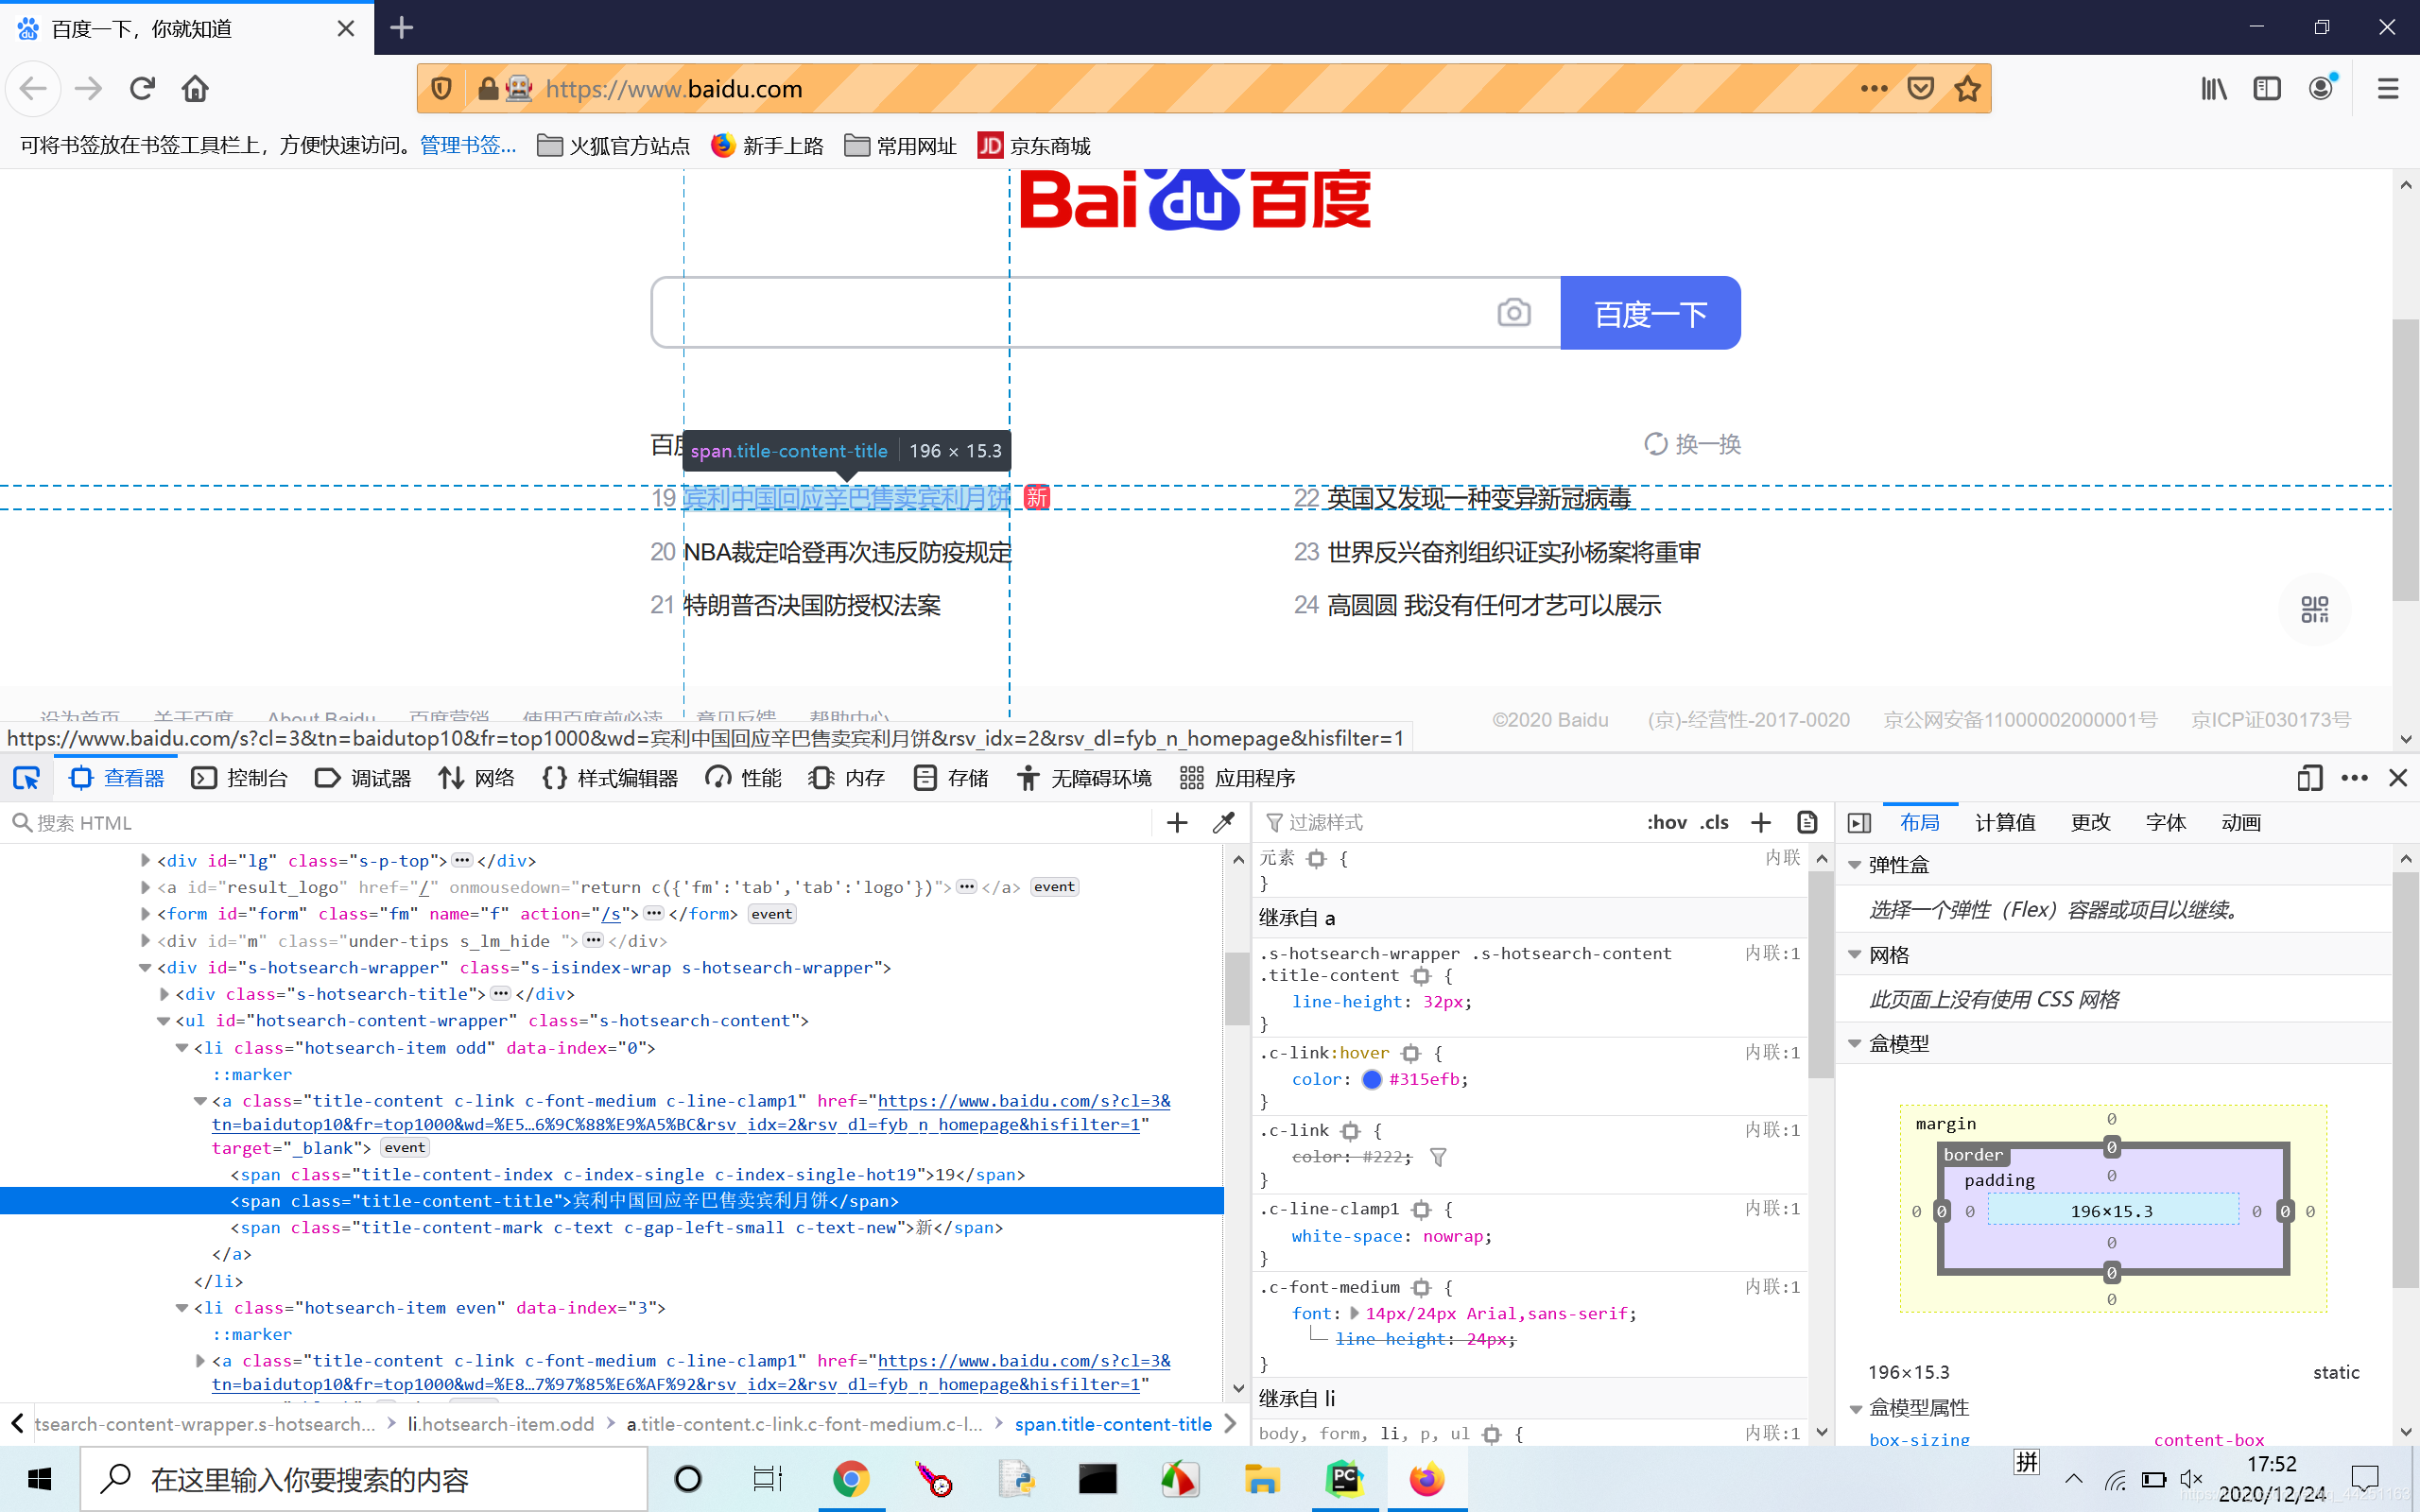Toggle :hov pseudo-class panel
This screenshot has width=2420, height=1512.
point(1666,823)
